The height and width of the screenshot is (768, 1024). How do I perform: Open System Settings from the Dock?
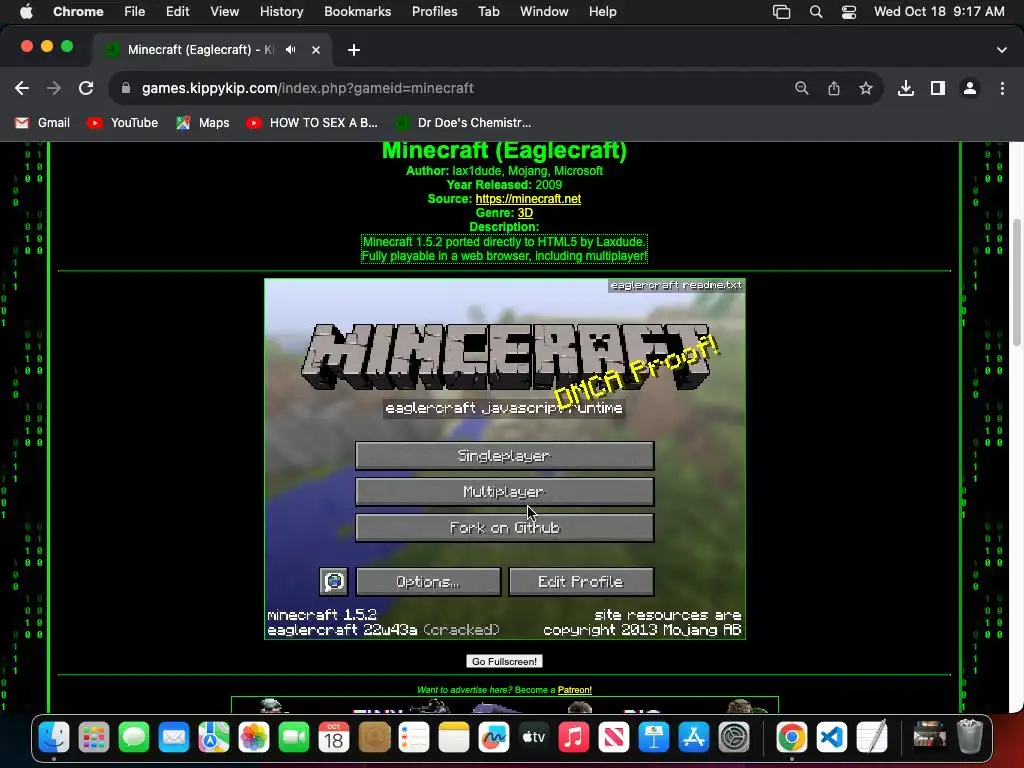(733, 737)
